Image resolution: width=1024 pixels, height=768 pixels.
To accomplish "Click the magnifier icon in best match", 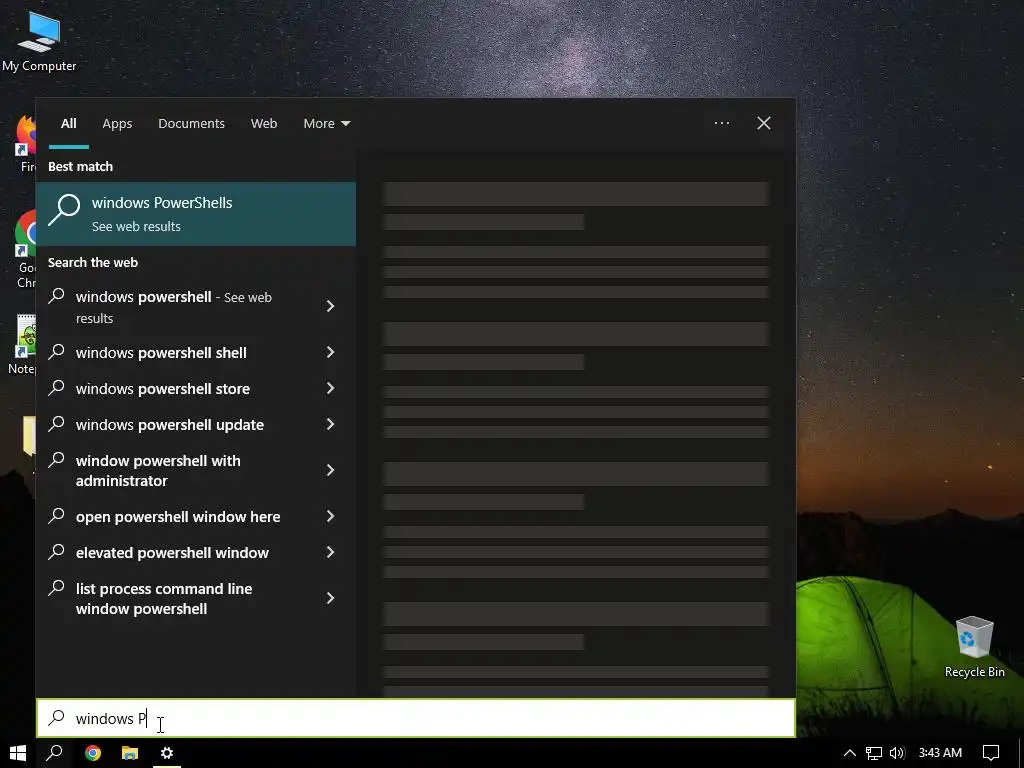I will (64, 210).
